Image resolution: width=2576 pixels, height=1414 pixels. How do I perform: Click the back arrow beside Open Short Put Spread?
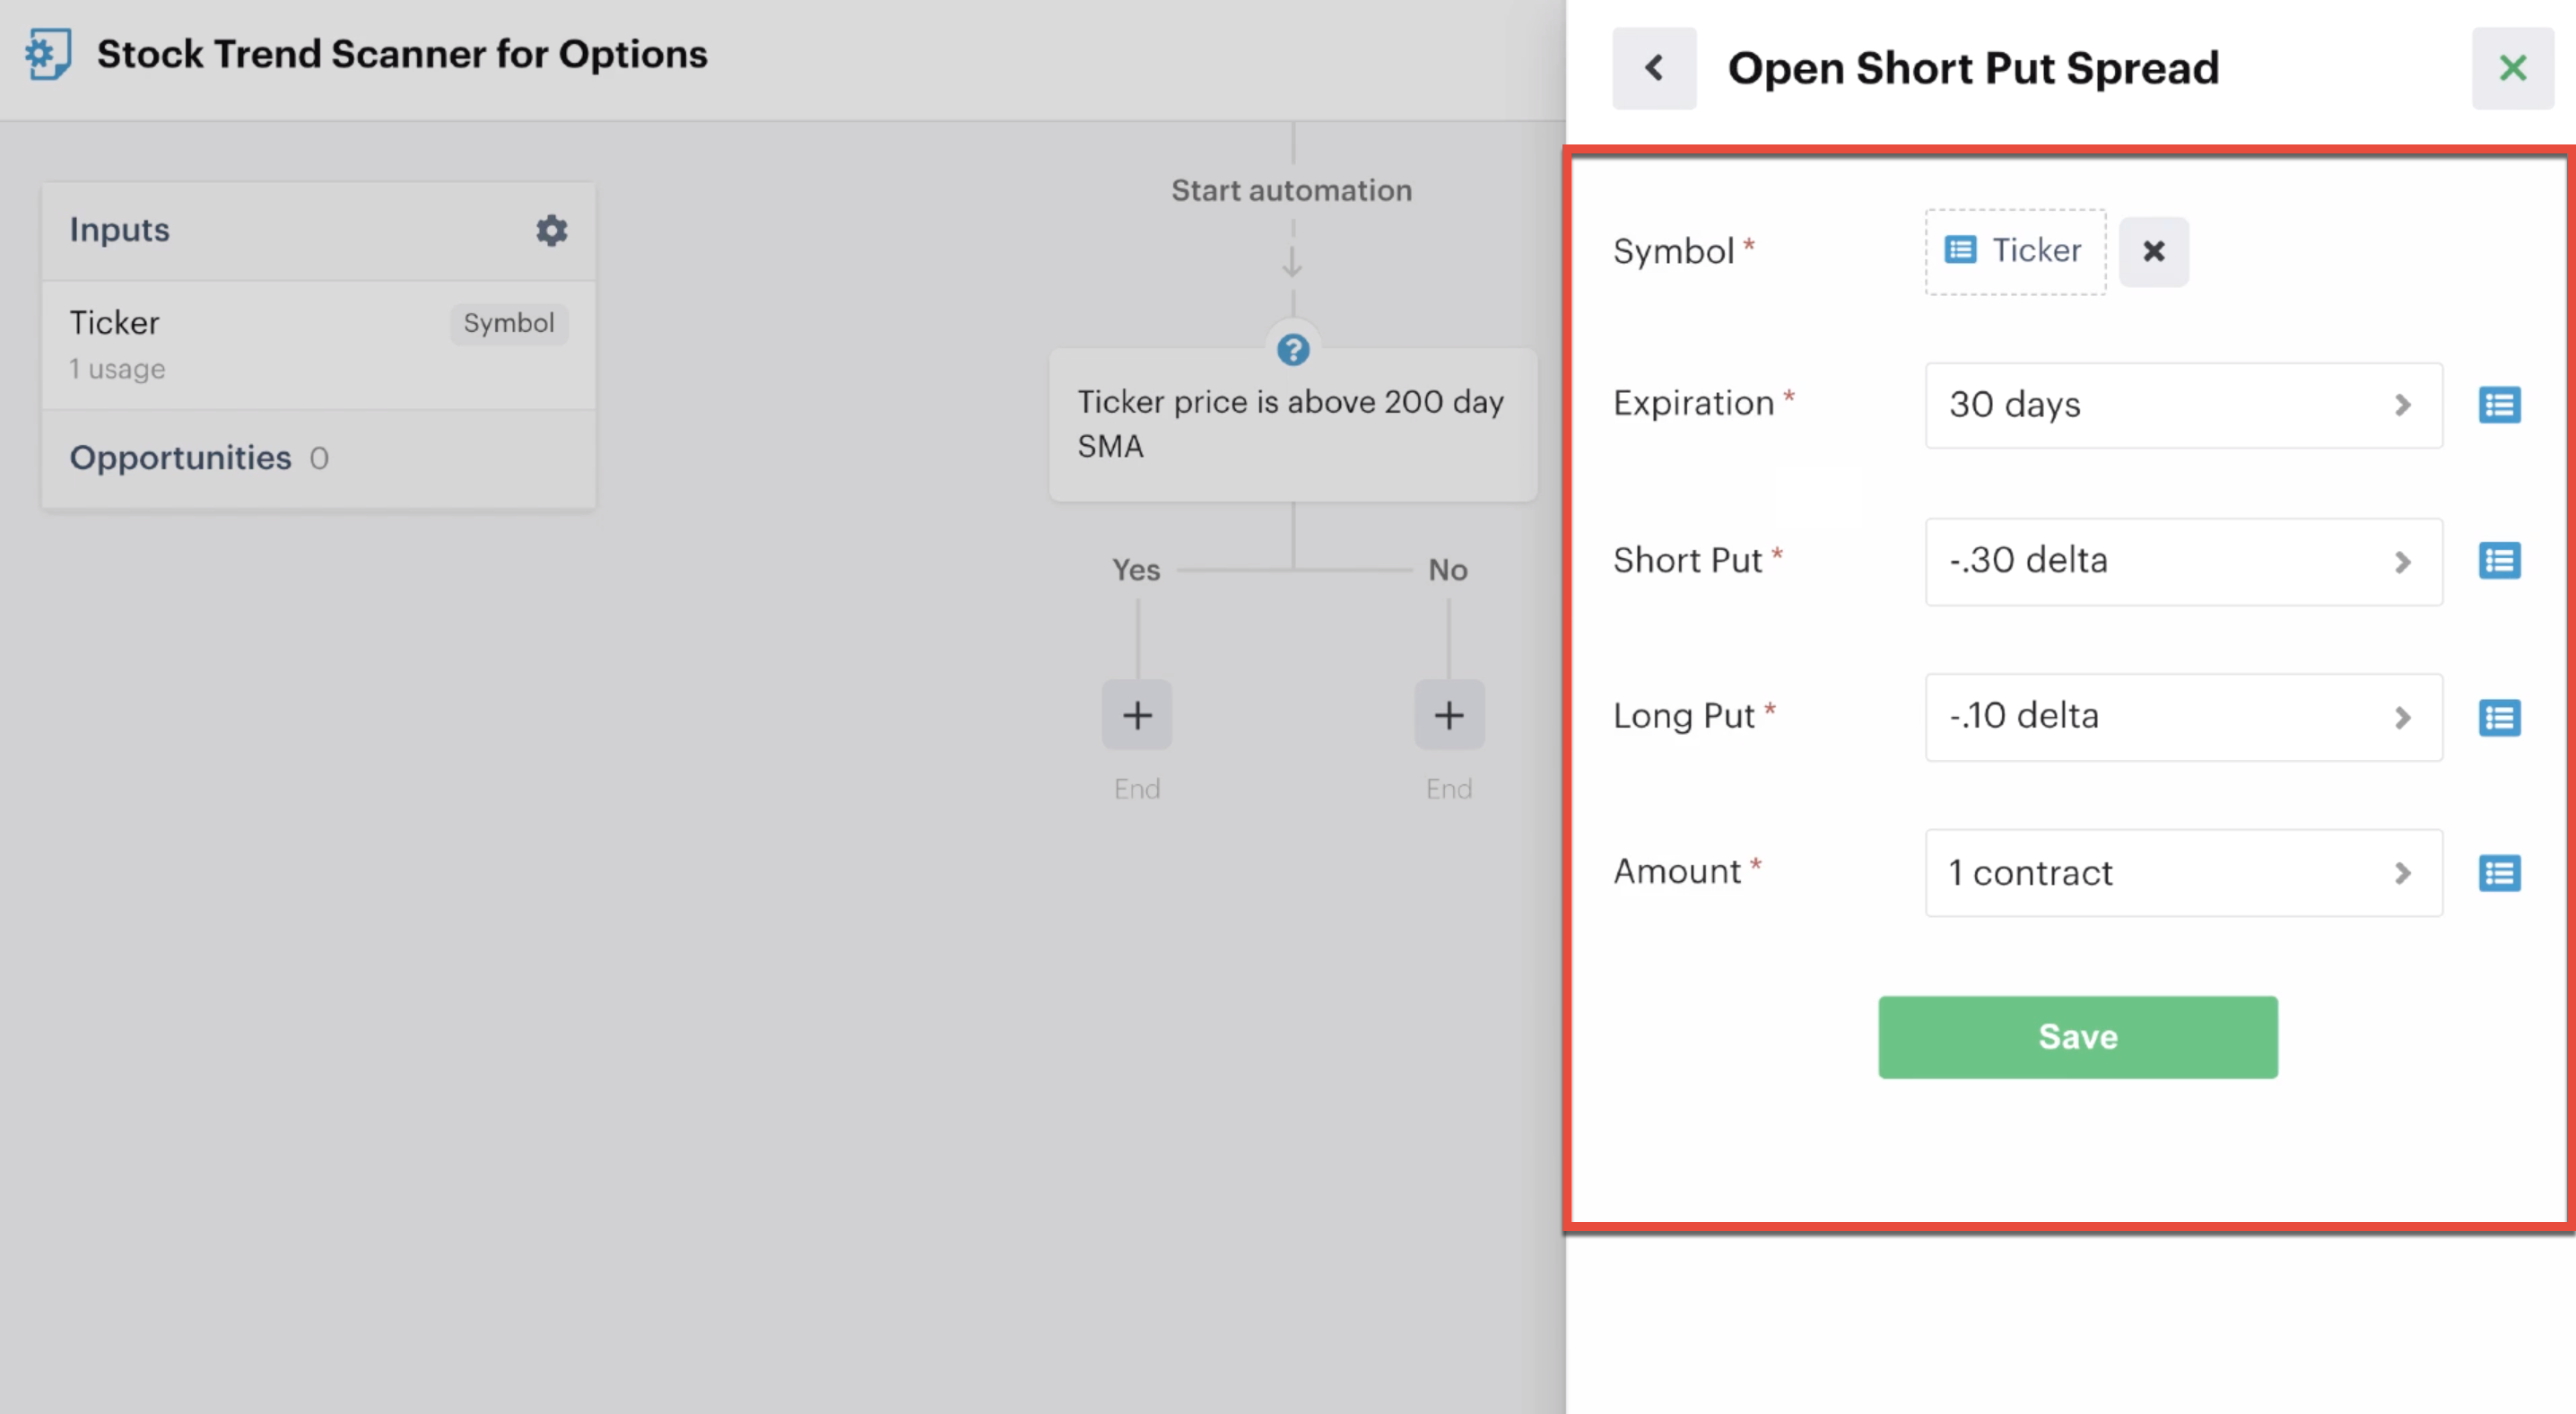(x=1654, y=68)
